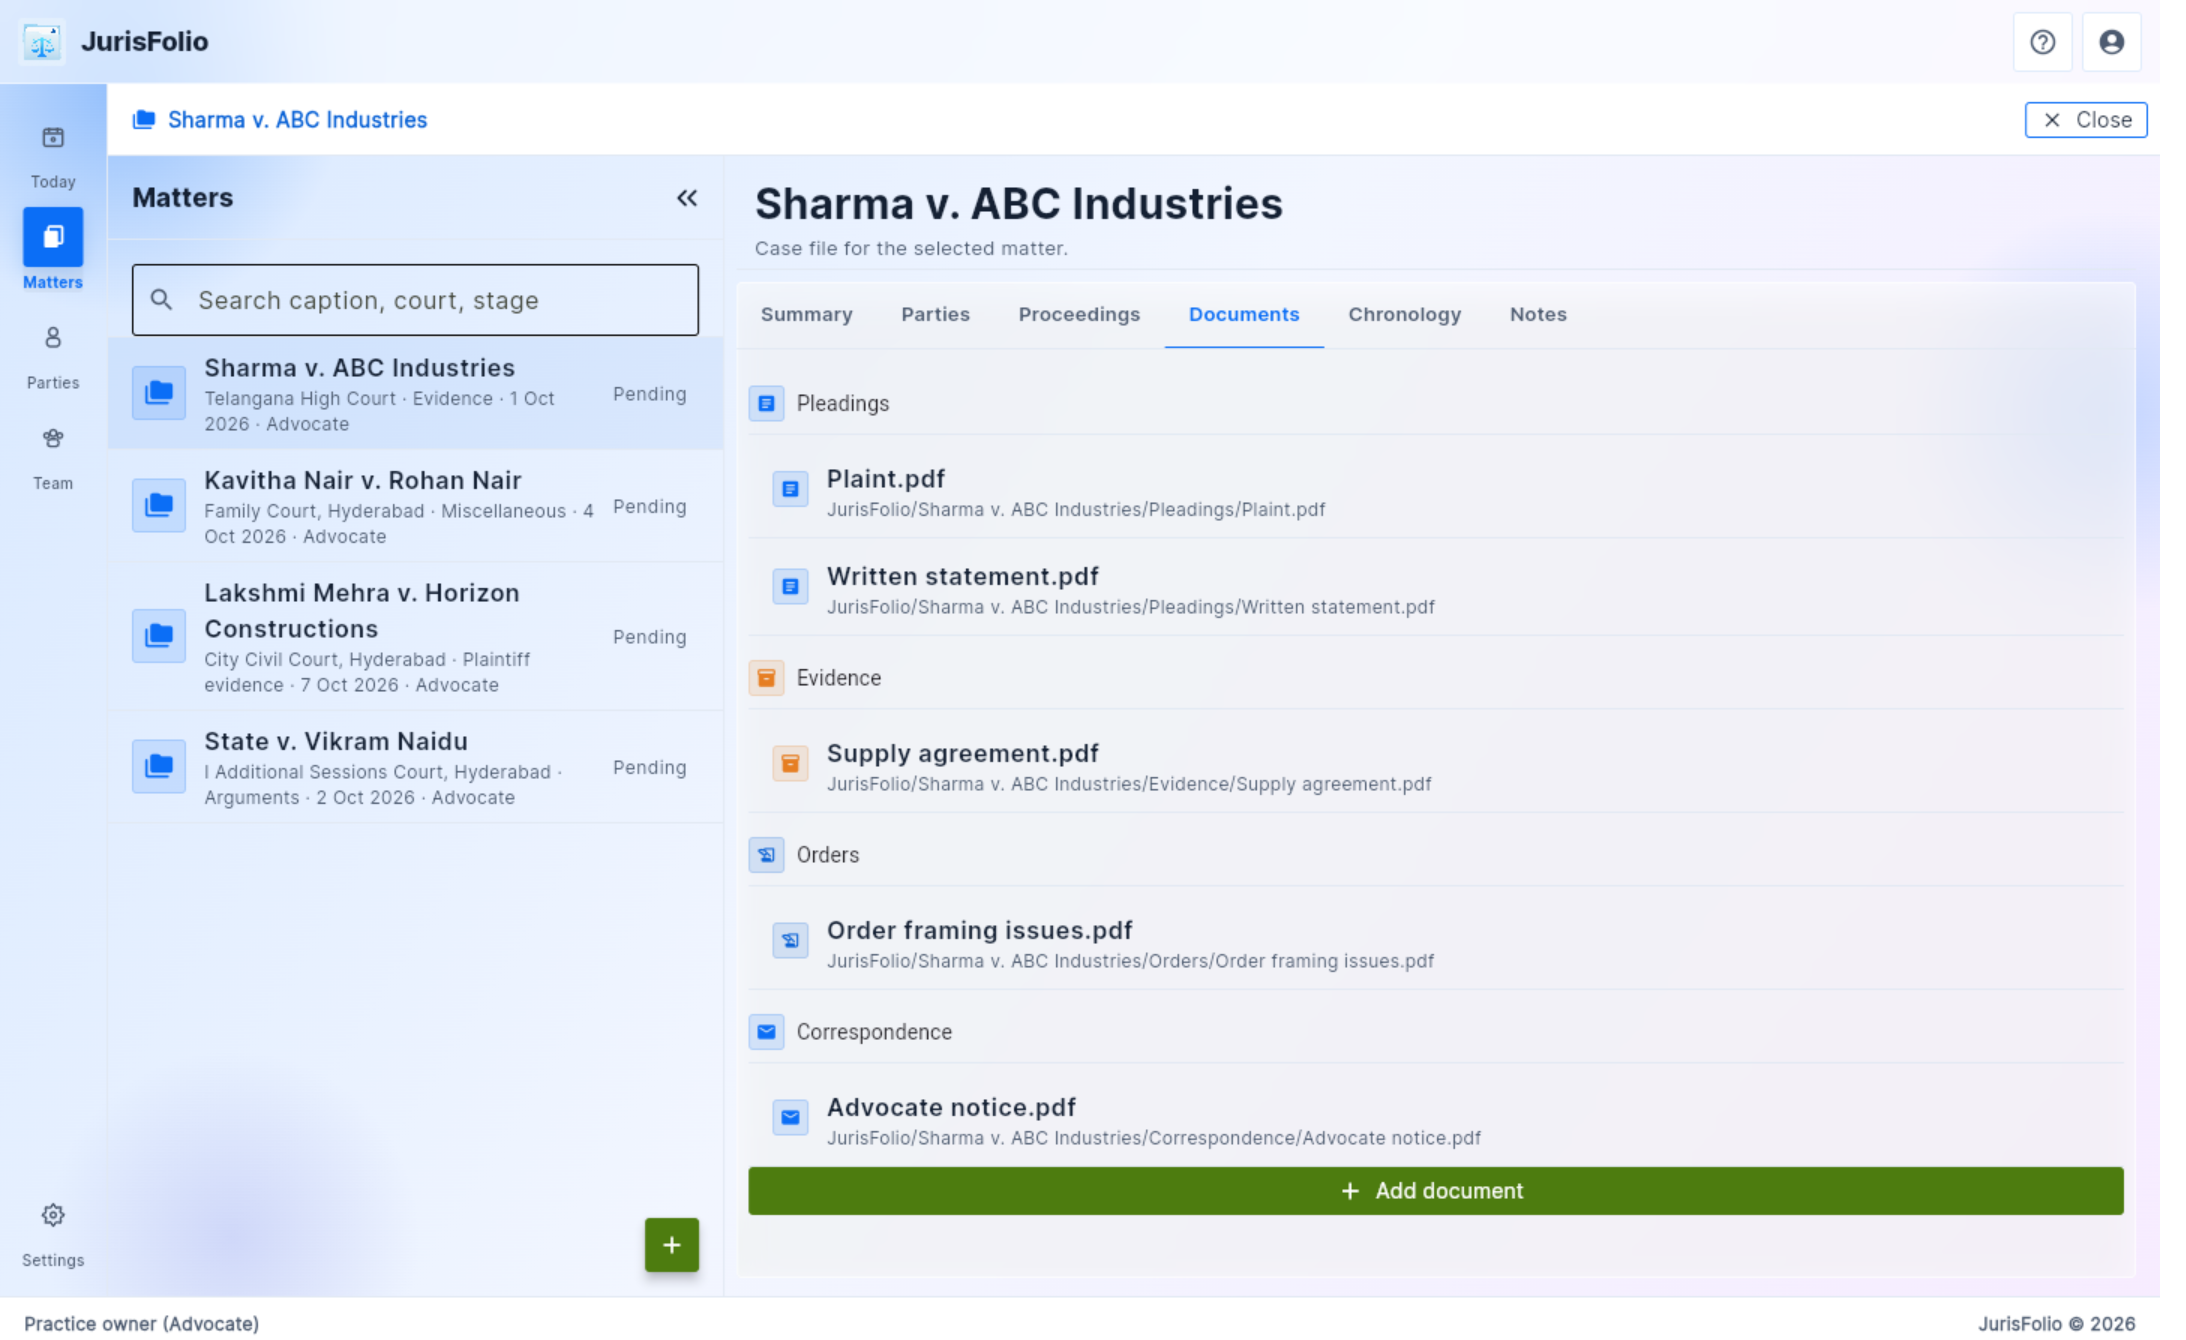Collapse the Matters panel with double chevron
The width and height of the screenshot is (2186, 1340).
(687, 198)
